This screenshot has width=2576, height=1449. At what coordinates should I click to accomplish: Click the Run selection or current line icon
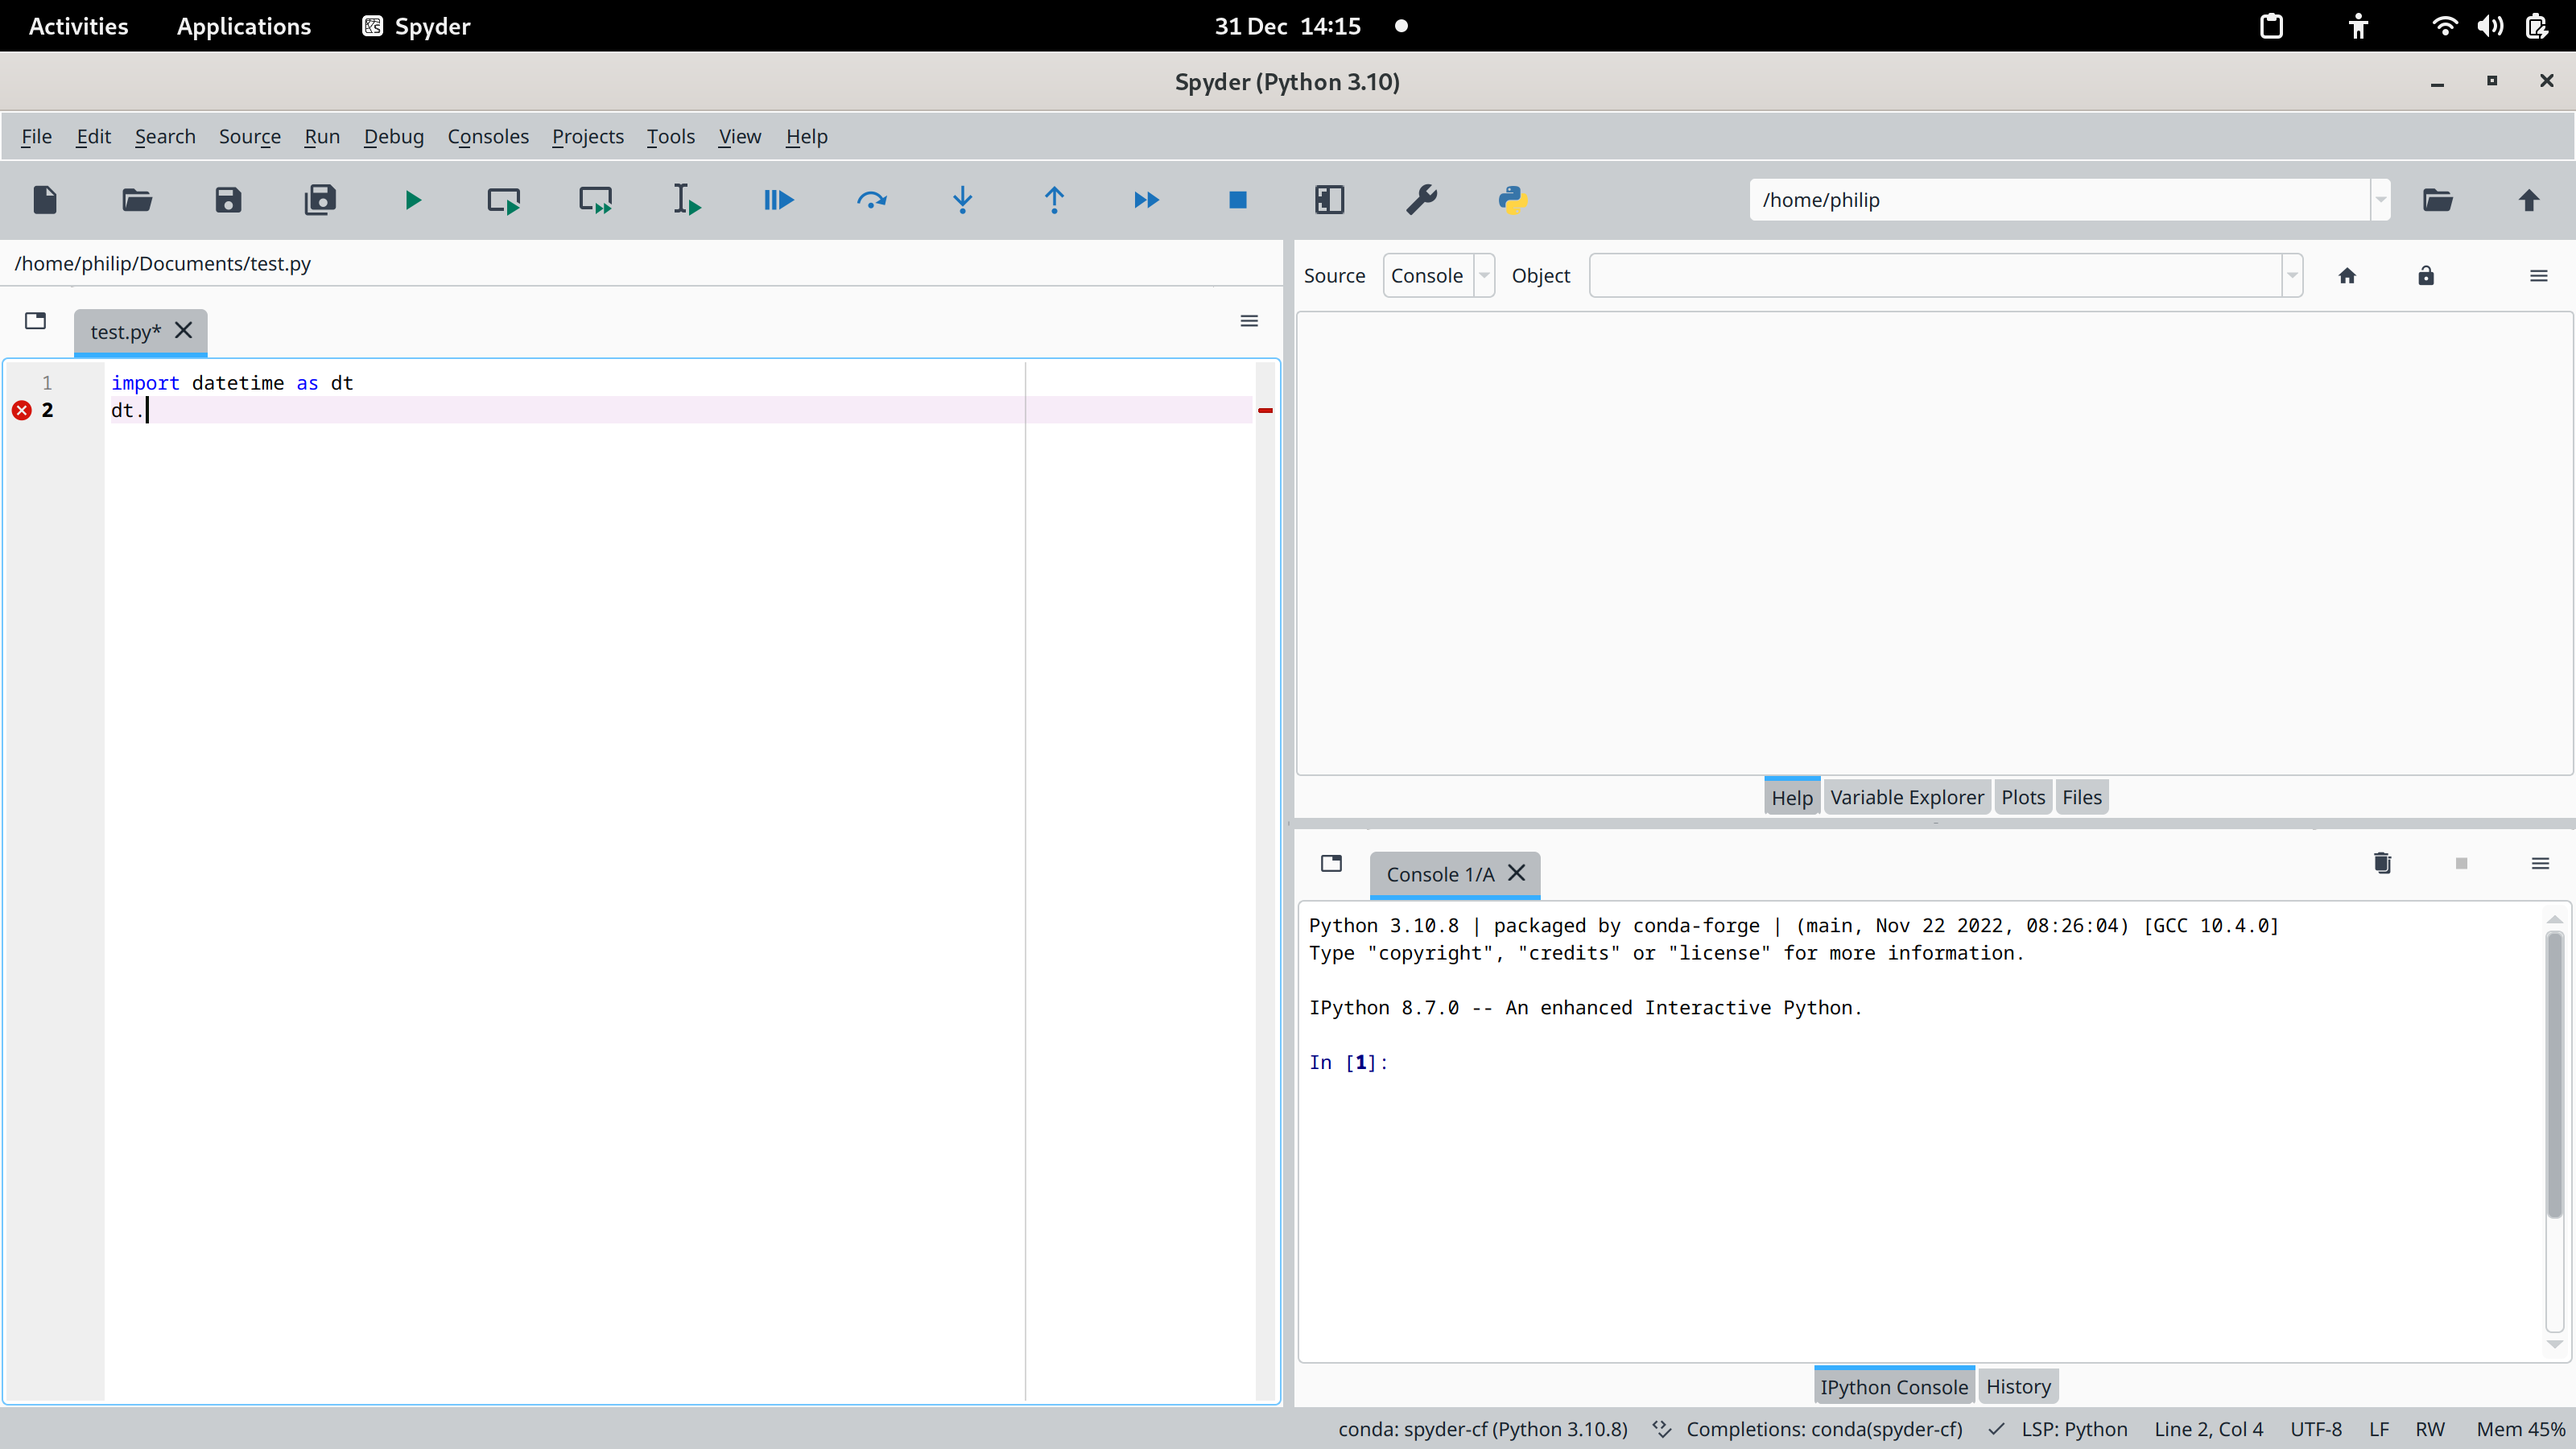(x=687, y=200)
